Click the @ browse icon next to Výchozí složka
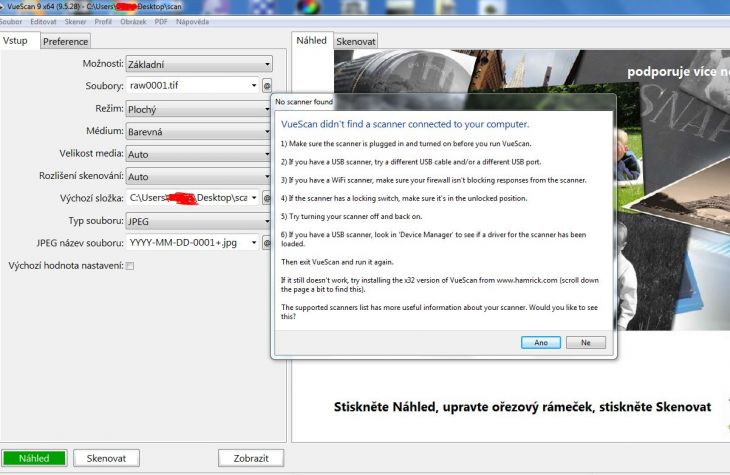The image size is (730, 475). point(267,198)
